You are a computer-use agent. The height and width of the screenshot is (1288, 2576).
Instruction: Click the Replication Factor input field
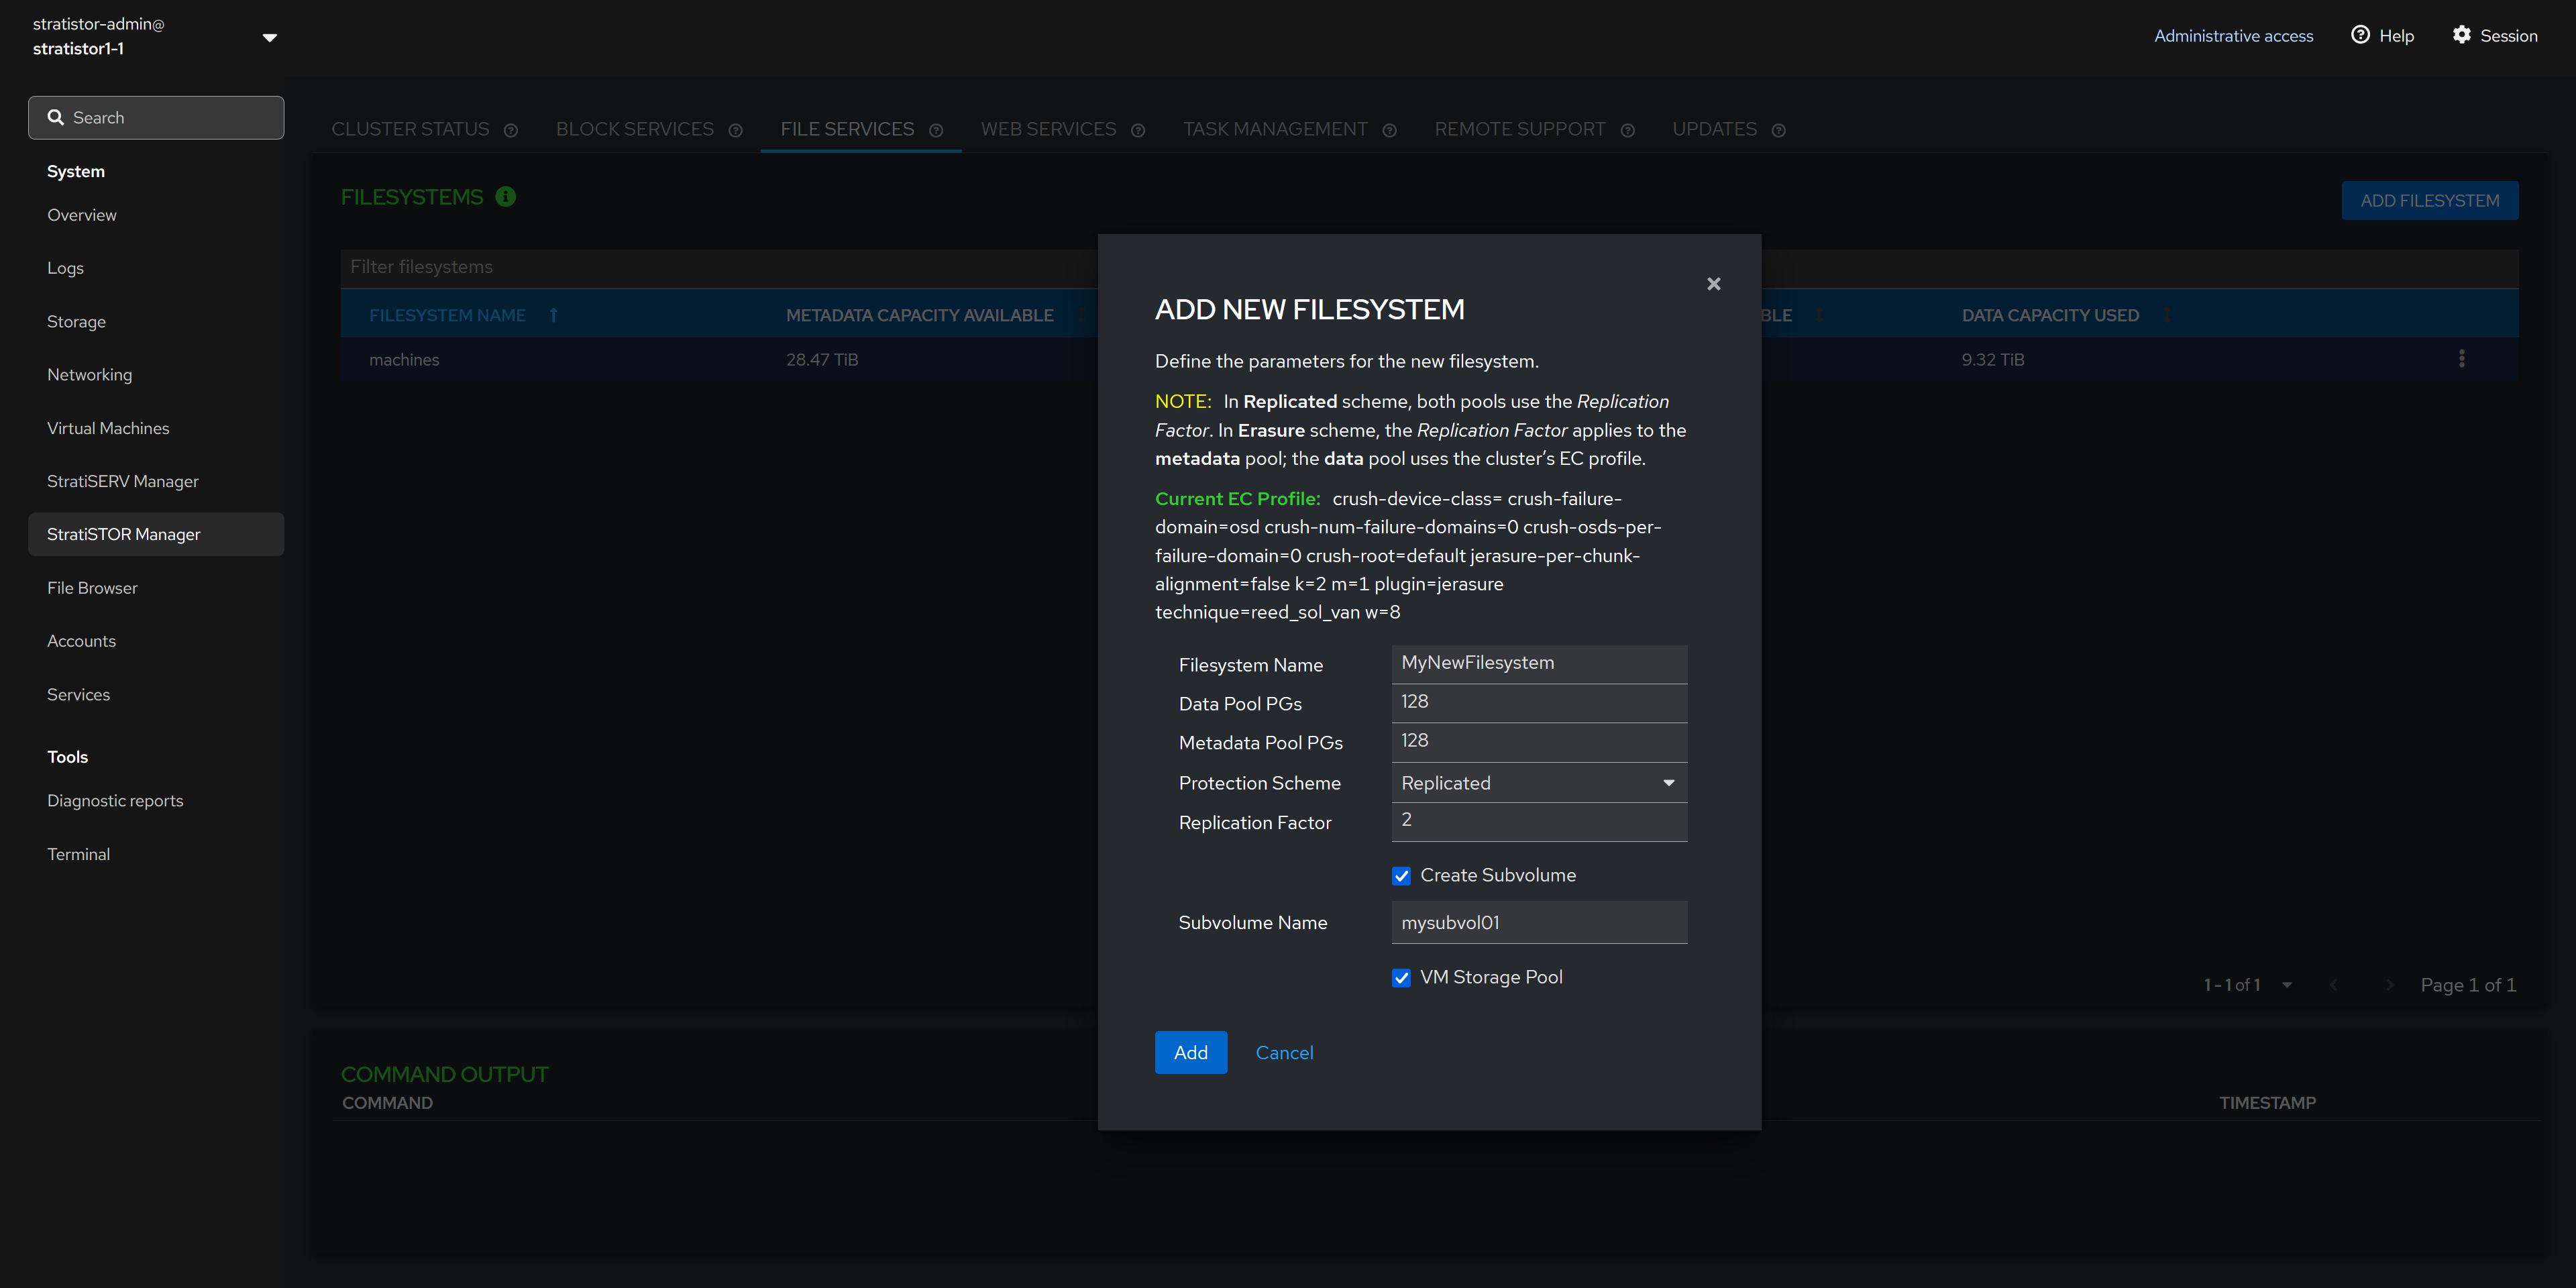(1538, 820)
